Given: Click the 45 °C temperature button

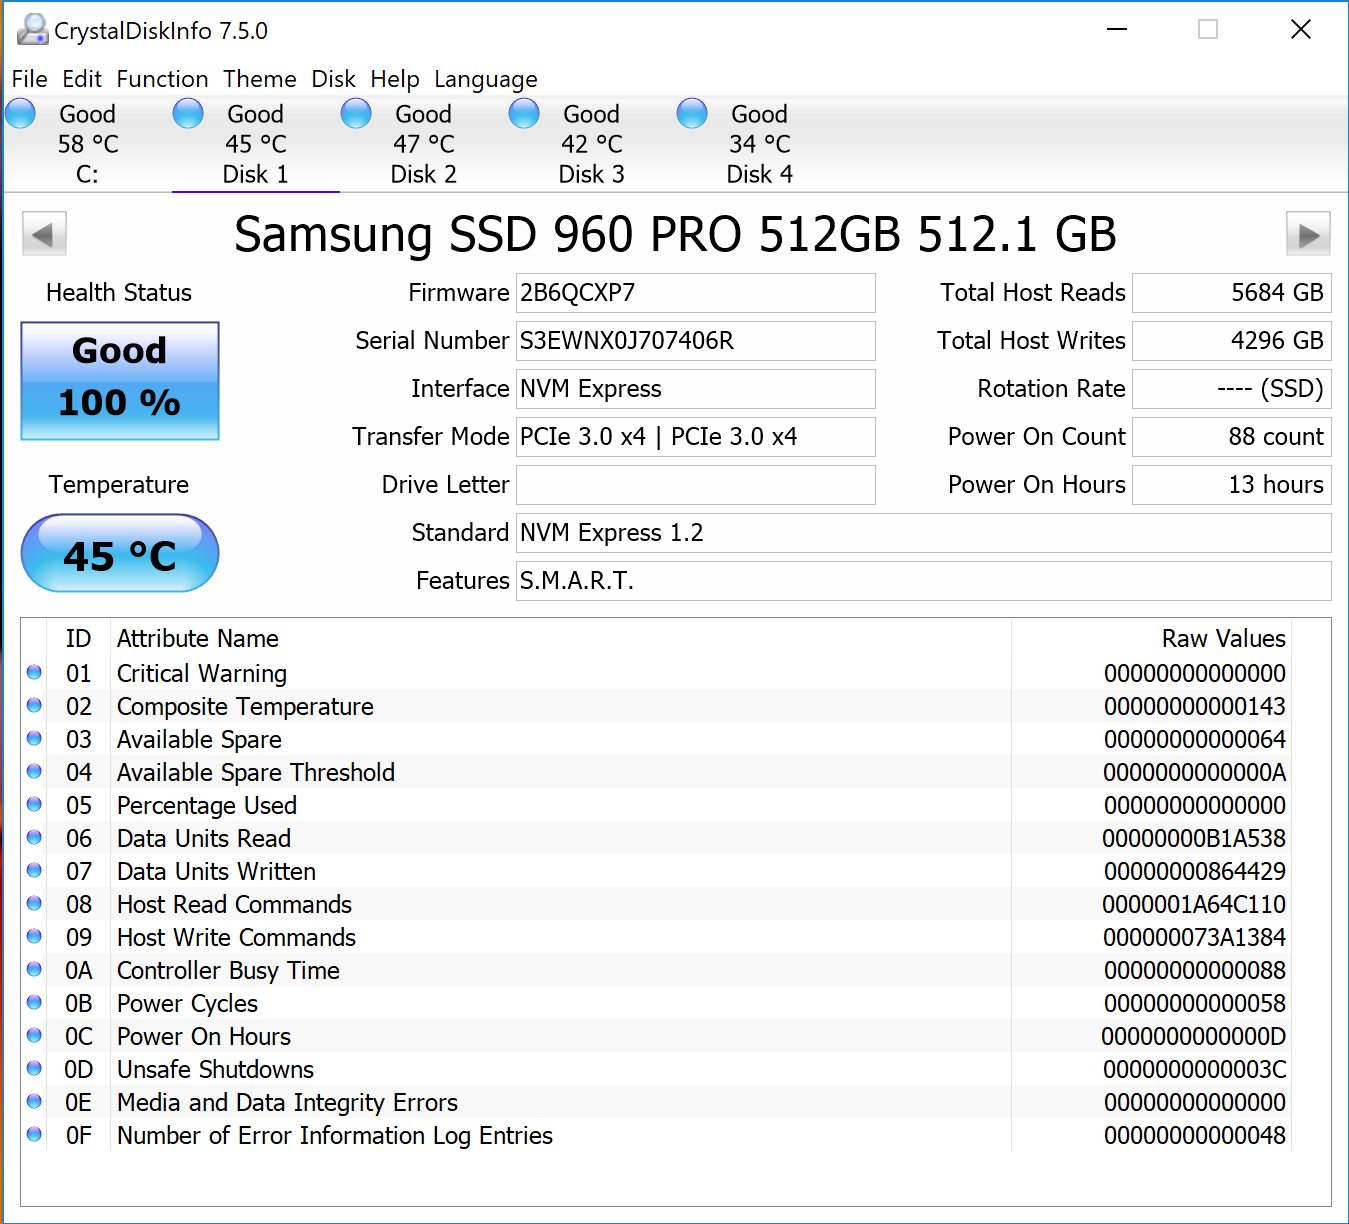Looking at the screenshot, I should pos(120,554).
